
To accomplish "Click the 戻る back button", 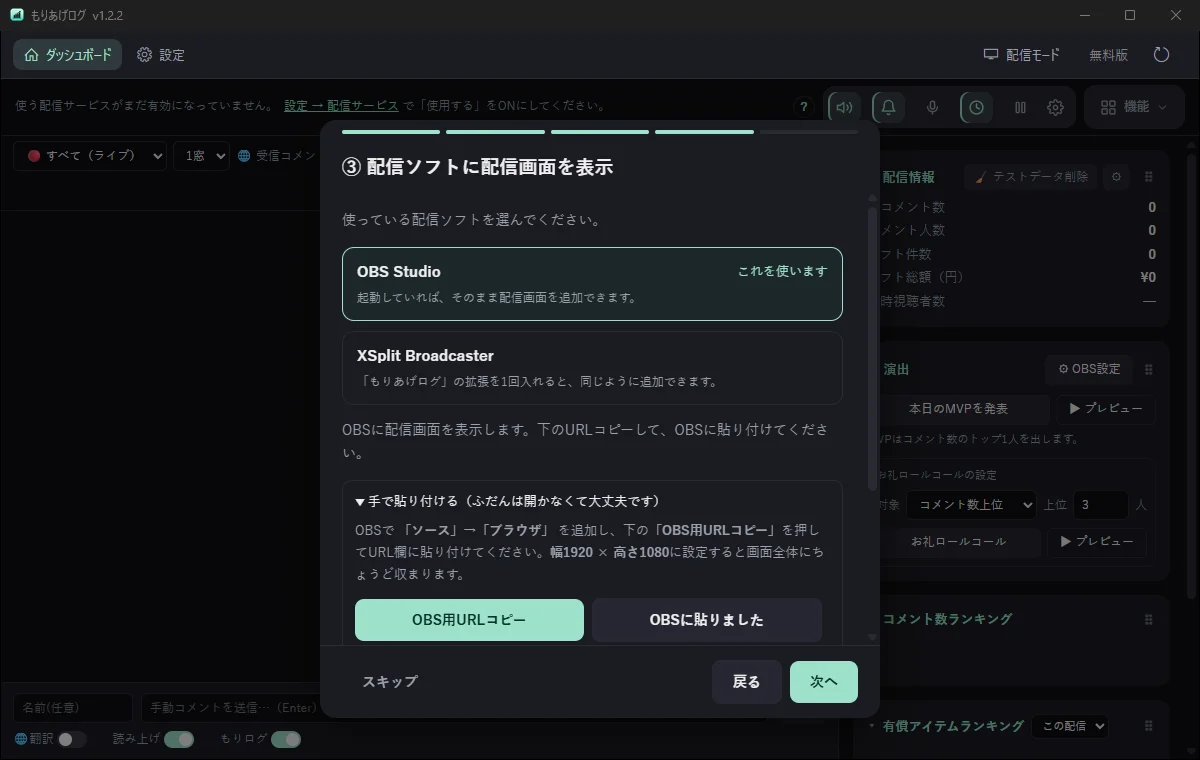I will [747, 682].
